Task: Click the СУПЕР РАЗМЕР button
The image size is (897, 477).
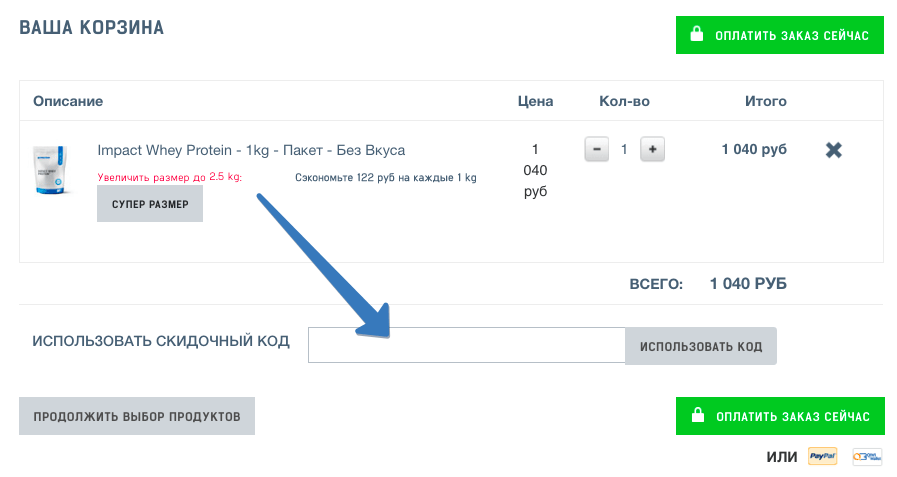Action: (150, 204)
